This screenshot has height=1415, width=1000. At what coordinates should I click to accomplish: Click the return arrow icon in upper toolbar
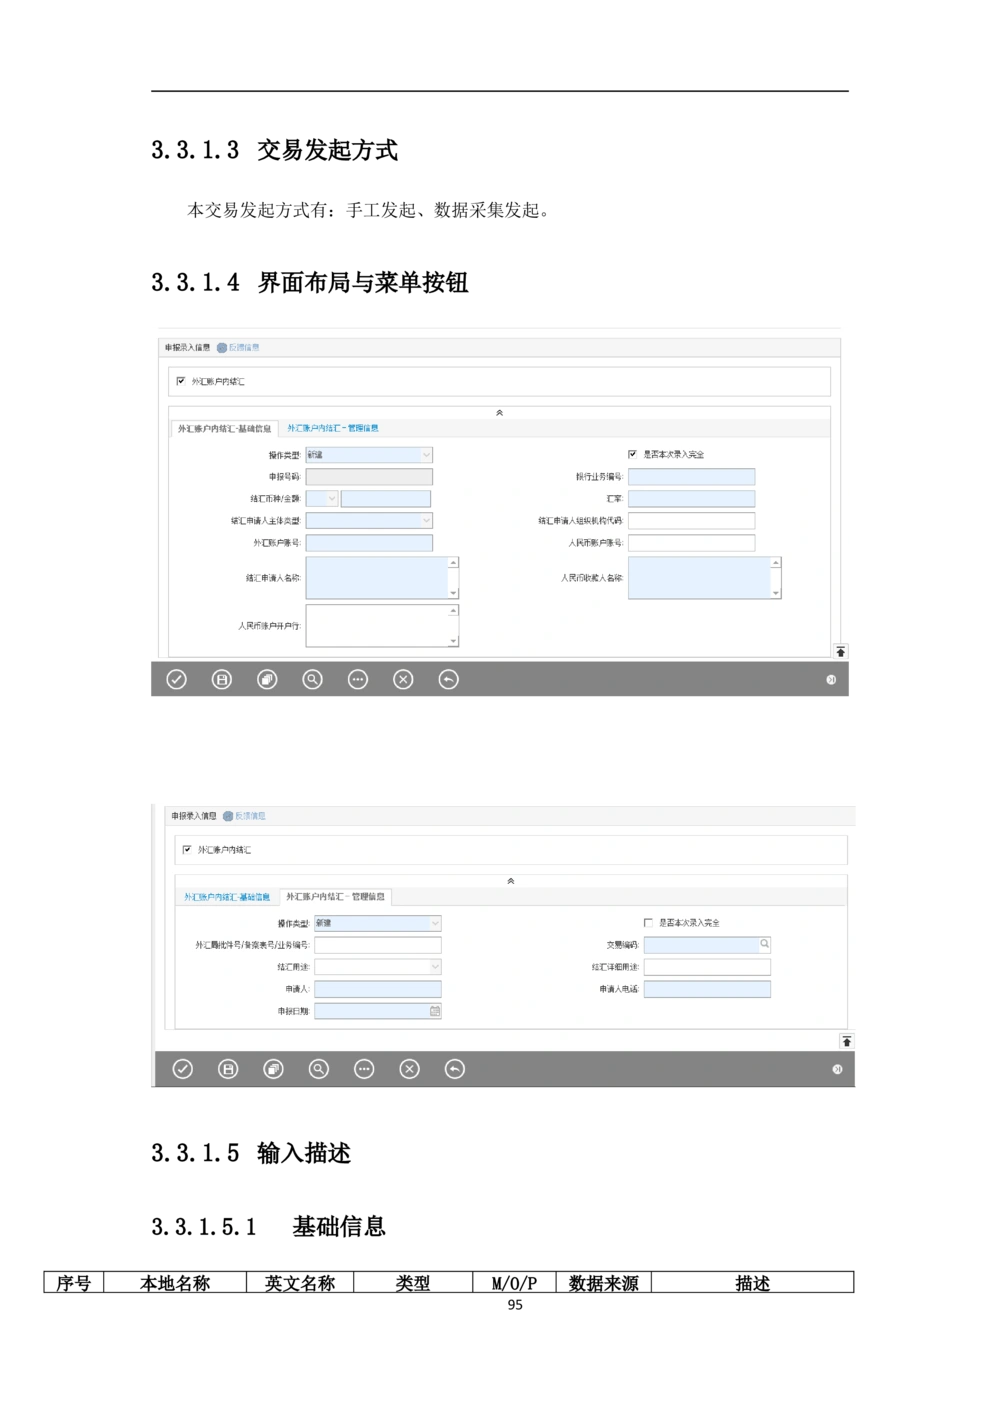point(449,680)
